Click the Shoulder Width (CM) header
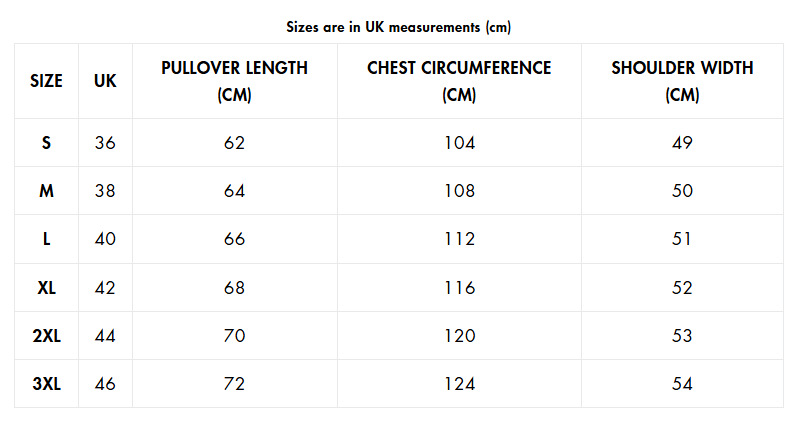Image resolution: width=795 pixels, height=432 pixels. click(682, 81)
